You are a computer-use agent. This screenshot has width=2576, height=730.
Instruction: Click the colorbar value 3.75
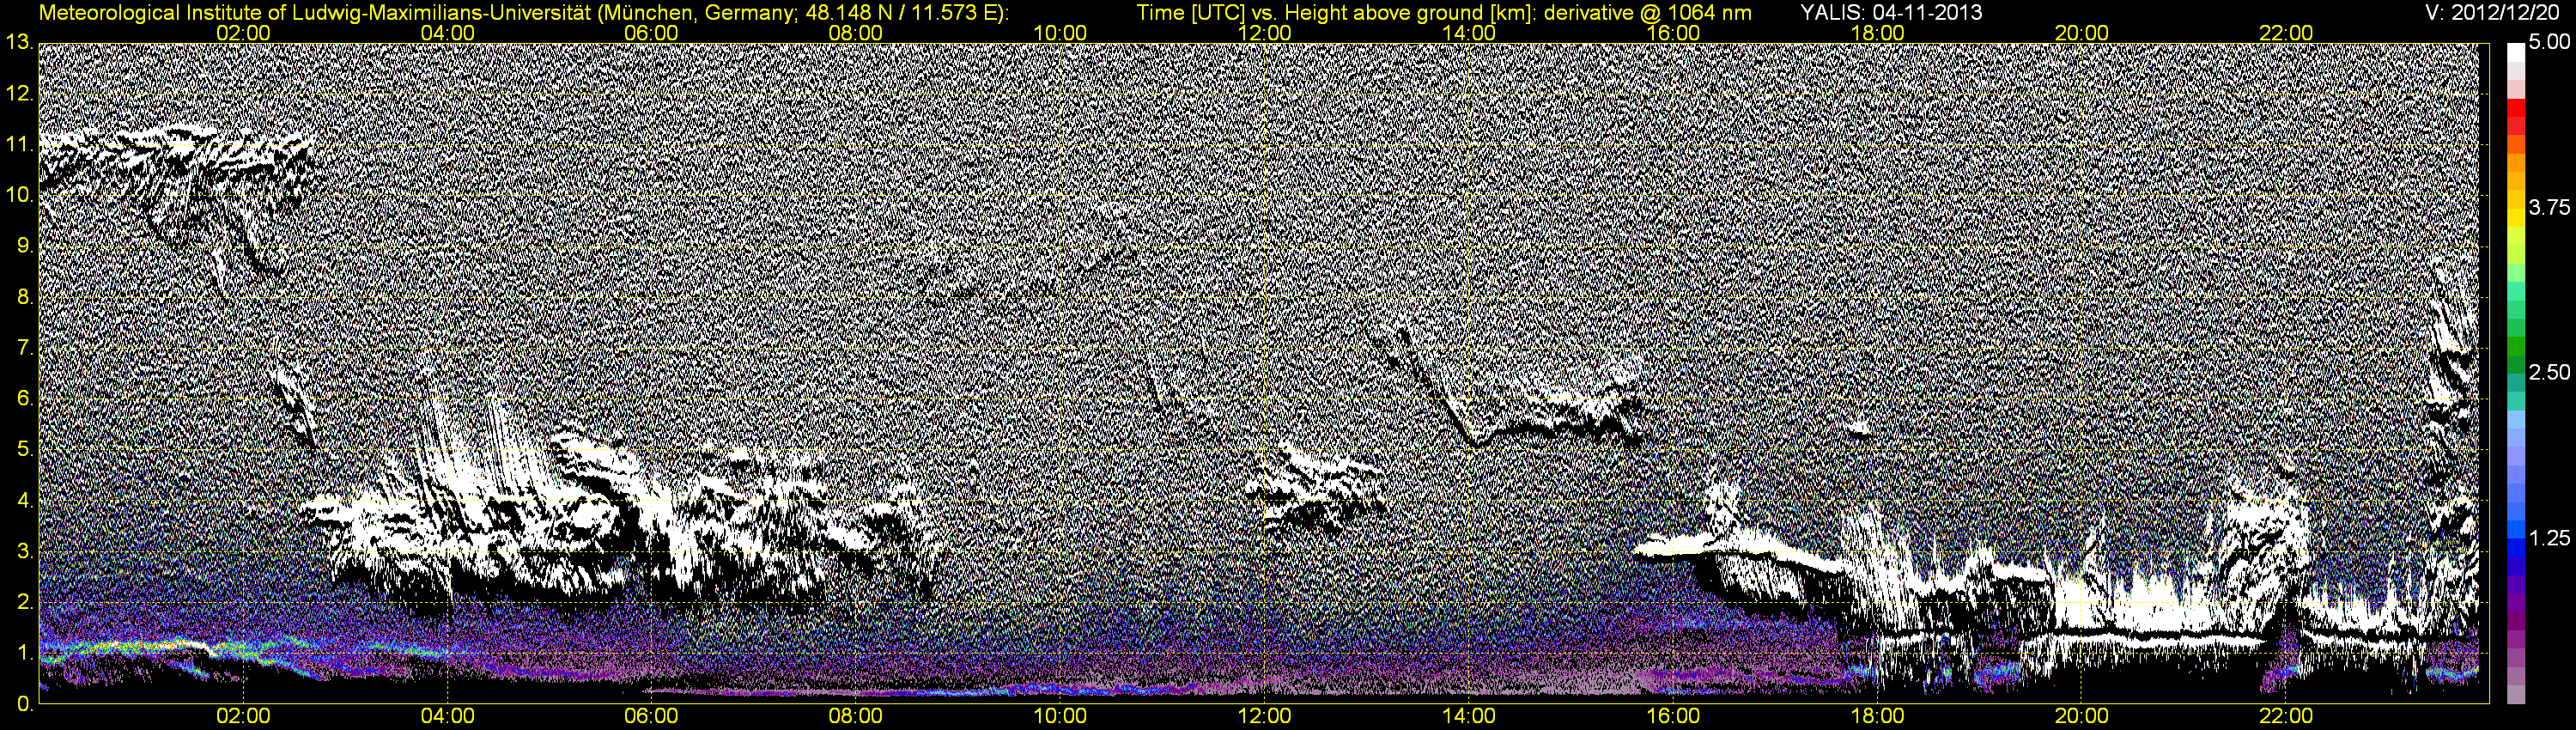(2549, 207)
